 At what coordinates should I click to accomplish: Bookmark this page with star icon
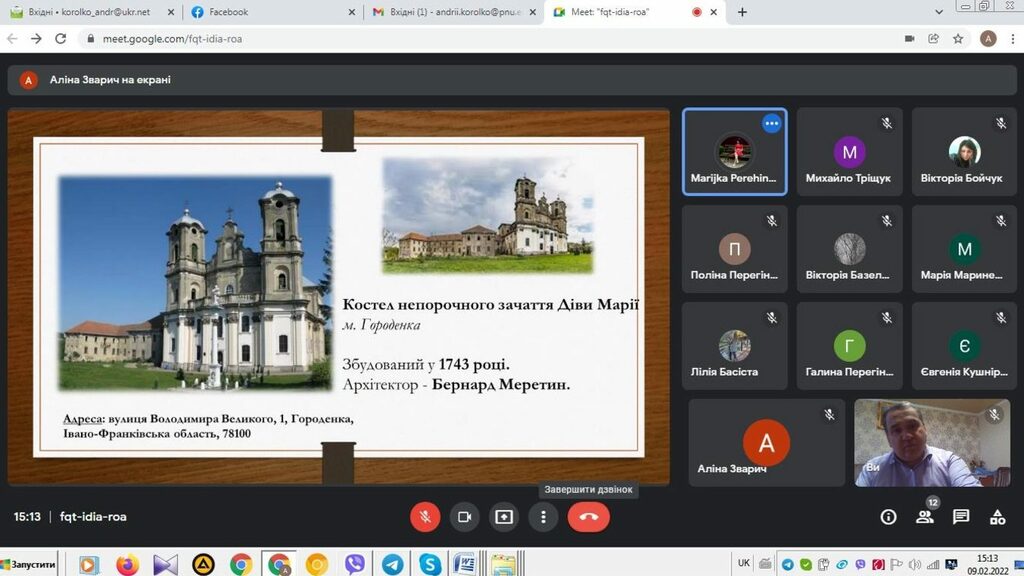pyautogui.click(x=958, y=39)
